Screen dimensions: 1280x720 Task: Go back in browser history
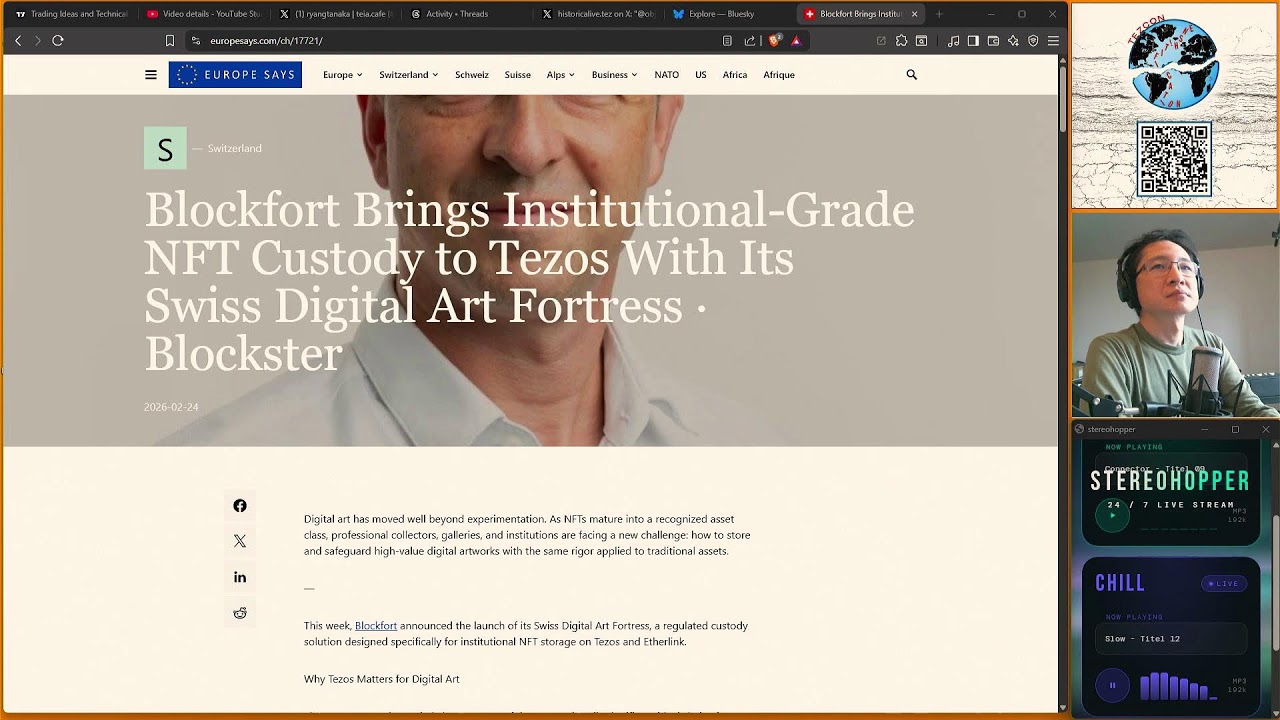(x=18, y=41)
